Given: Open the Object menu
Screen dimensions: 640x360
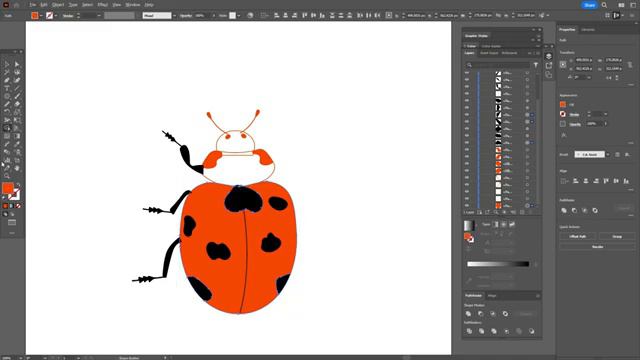Looking at the screenshot, I should pyautogui.click(x=58, y=5).
